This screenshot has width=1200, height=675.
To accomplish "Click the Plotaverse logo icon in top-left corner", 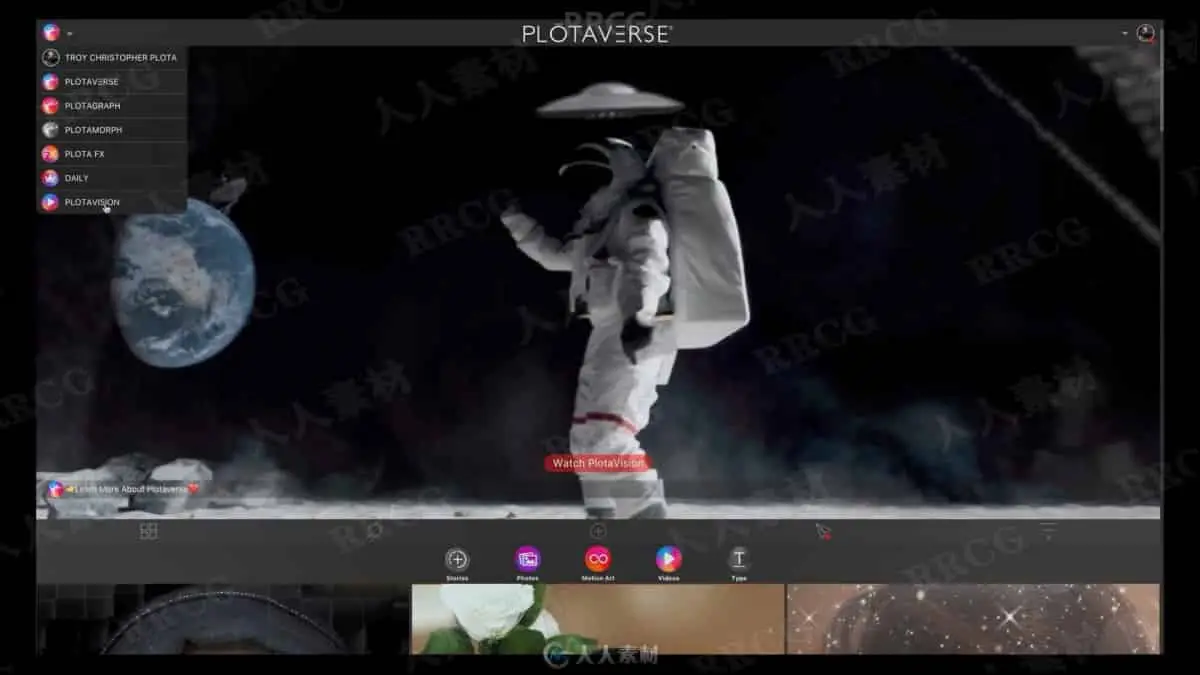I will pyautogui.click(x=50, y=33).
